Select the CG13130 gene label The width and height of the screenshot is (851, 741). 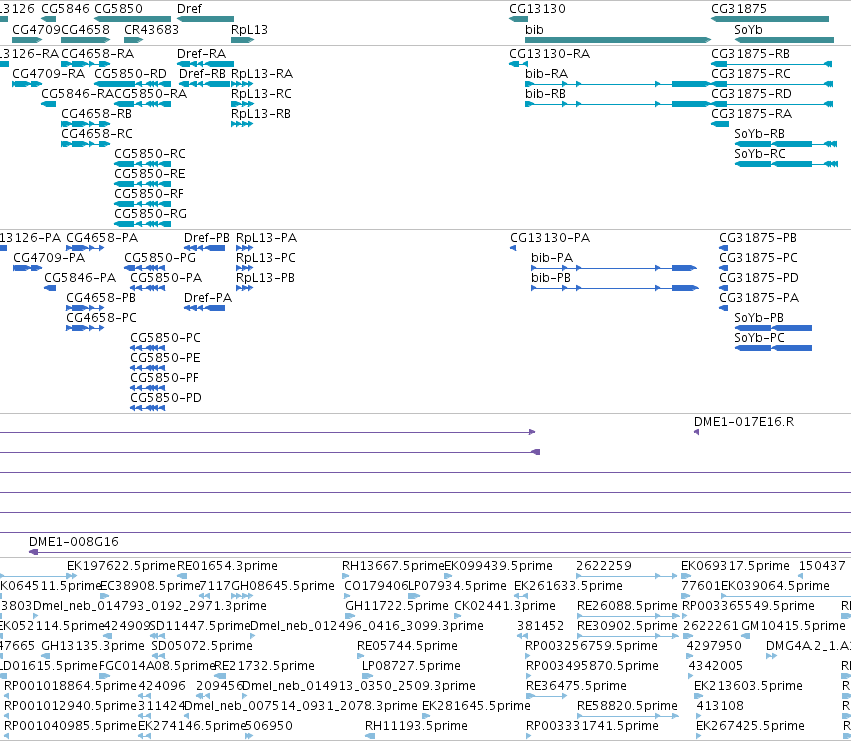[x=537, y=9]
